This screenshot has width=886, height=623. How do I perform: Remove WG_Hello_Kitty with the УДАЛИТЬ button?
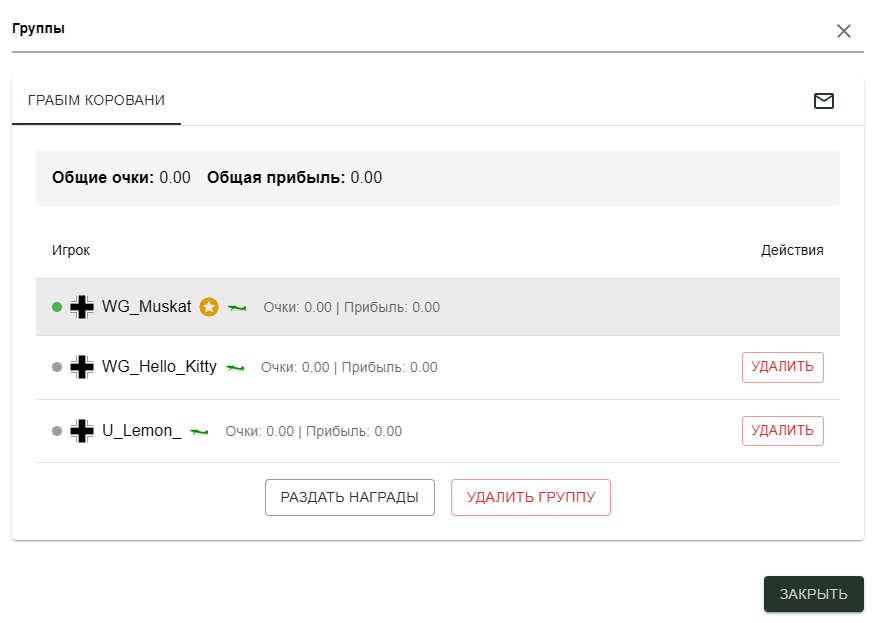tap(782, 367)
